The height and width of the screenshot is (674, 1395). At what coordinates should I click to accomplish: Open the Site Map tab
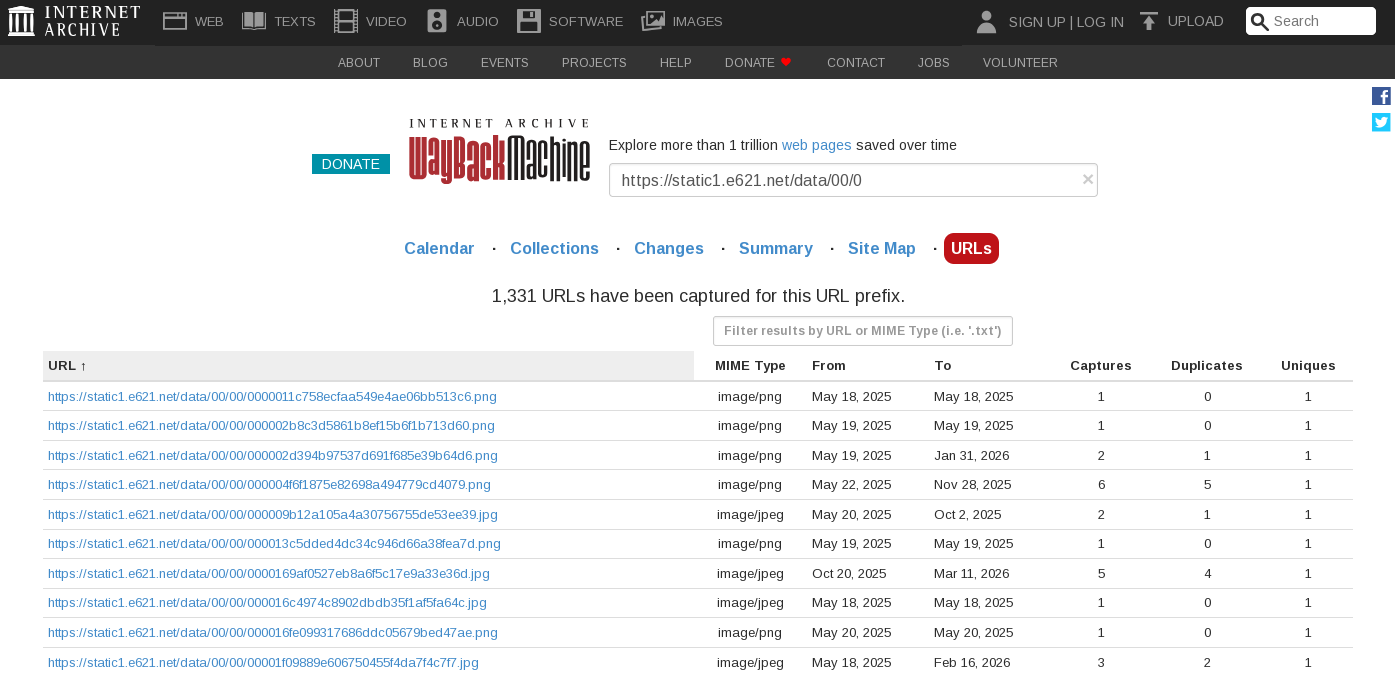pyautogui.click(x=882, y=248)
